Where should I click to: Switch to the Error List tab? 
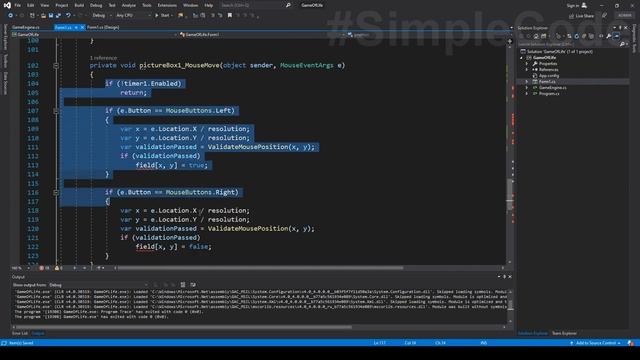tap(20, 333)
